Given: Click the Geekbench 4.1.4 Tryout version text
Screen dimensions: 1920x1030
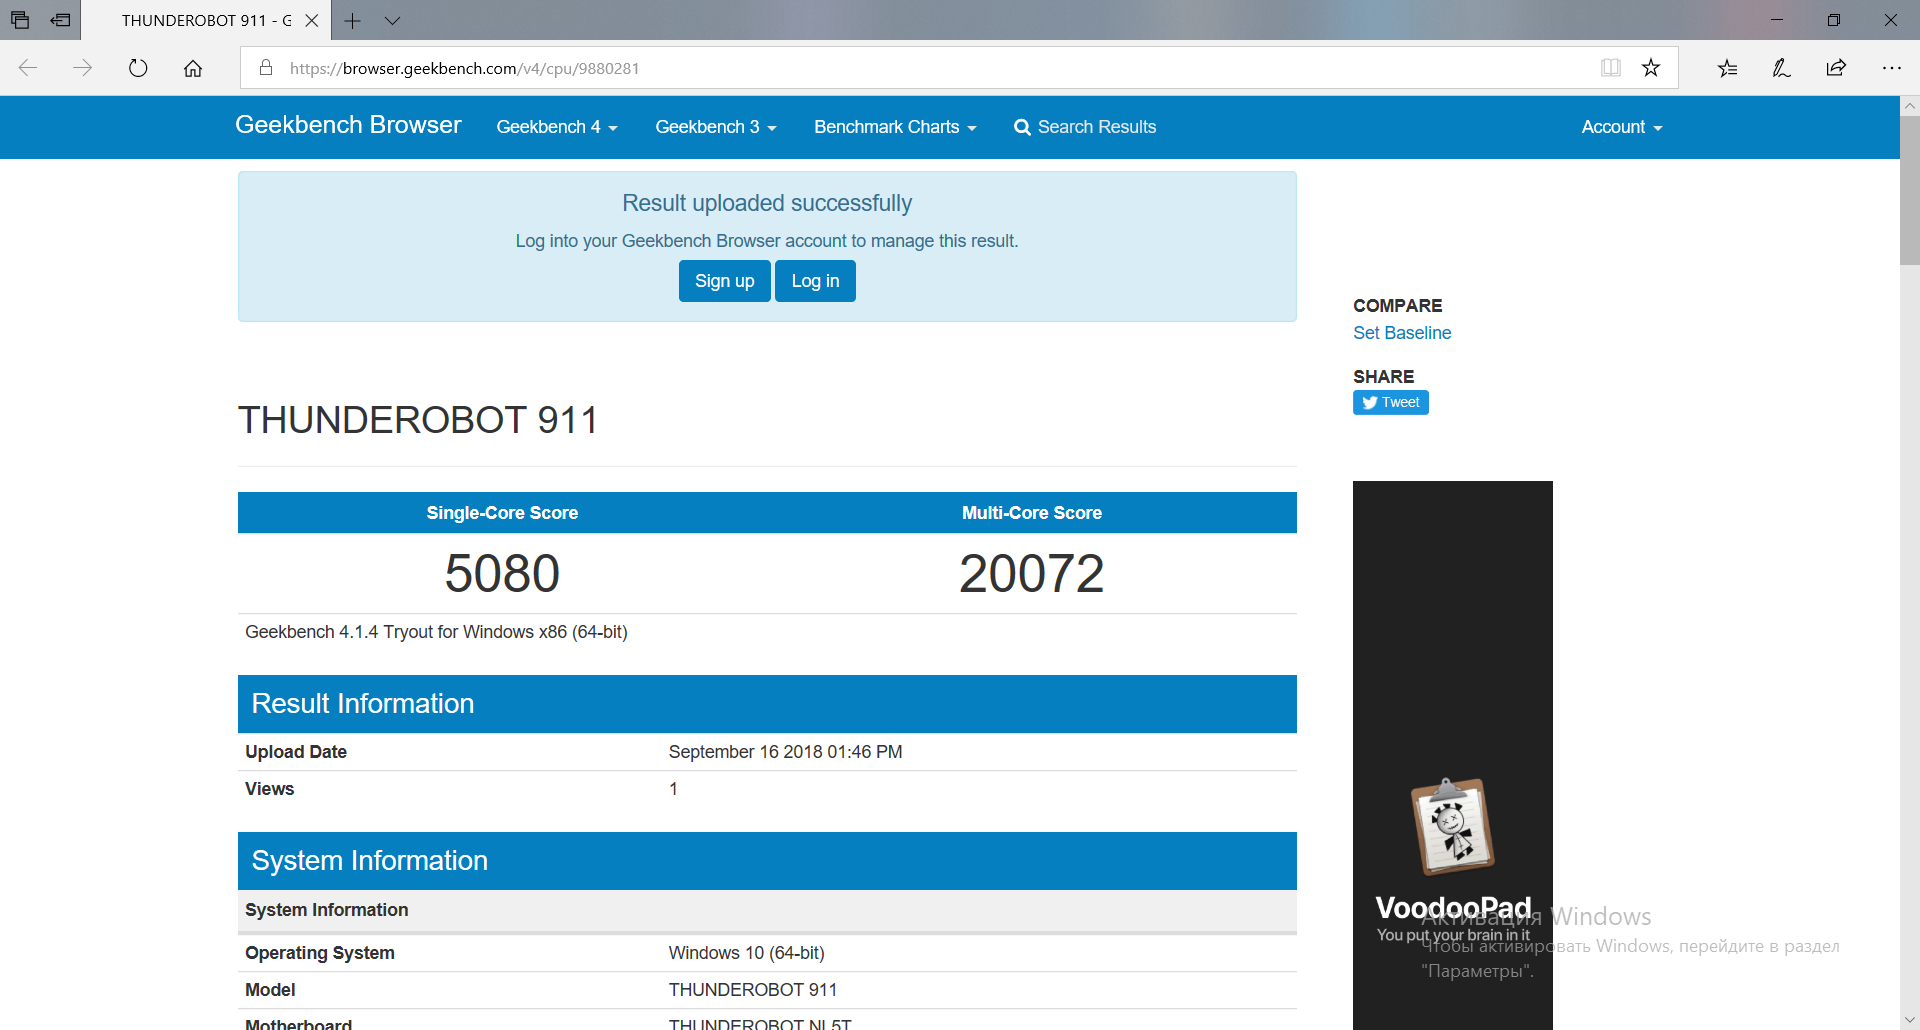Looking at the screenshot, I should (x=436, y=632).
